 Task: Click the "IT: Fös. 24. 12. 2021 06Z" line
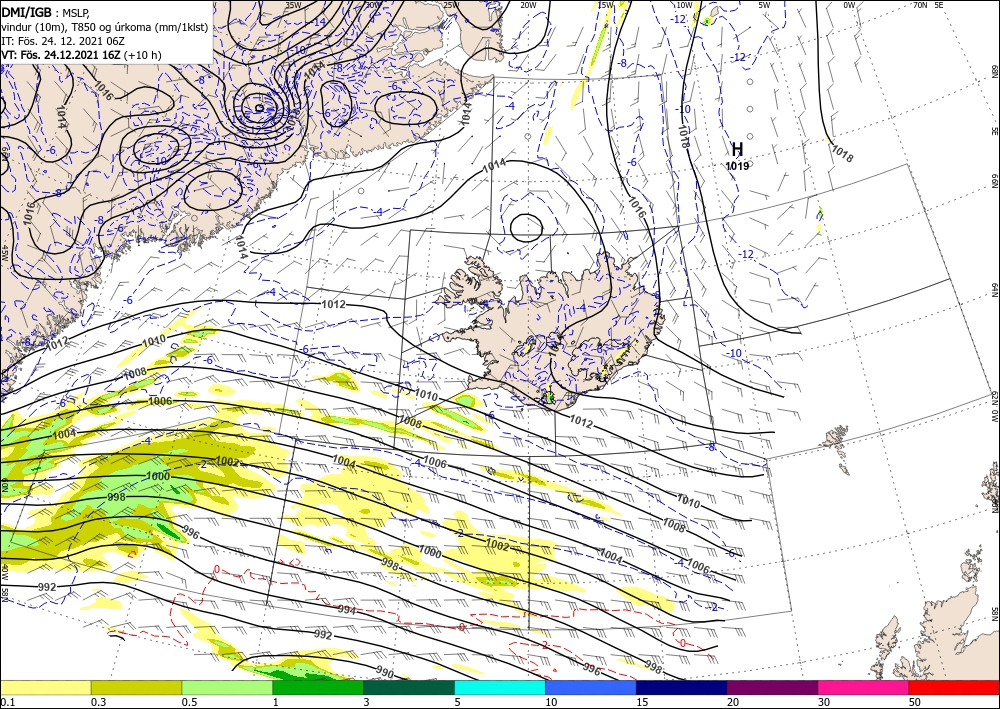[x=62, y=40]
